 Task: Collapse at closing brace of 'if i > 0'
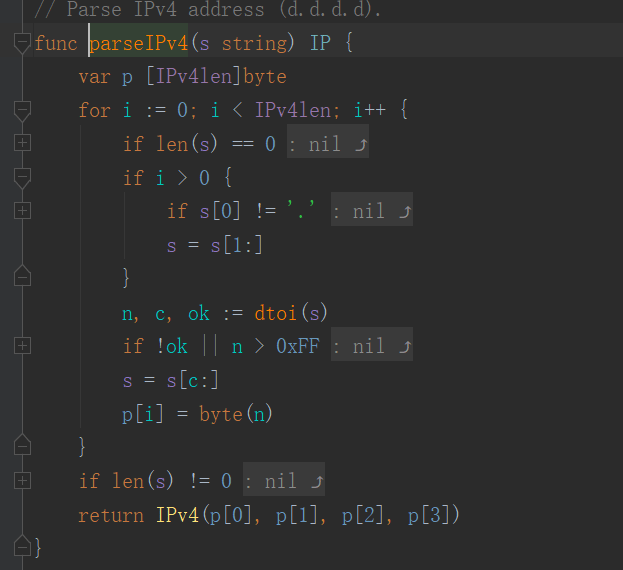pos(22,276)
